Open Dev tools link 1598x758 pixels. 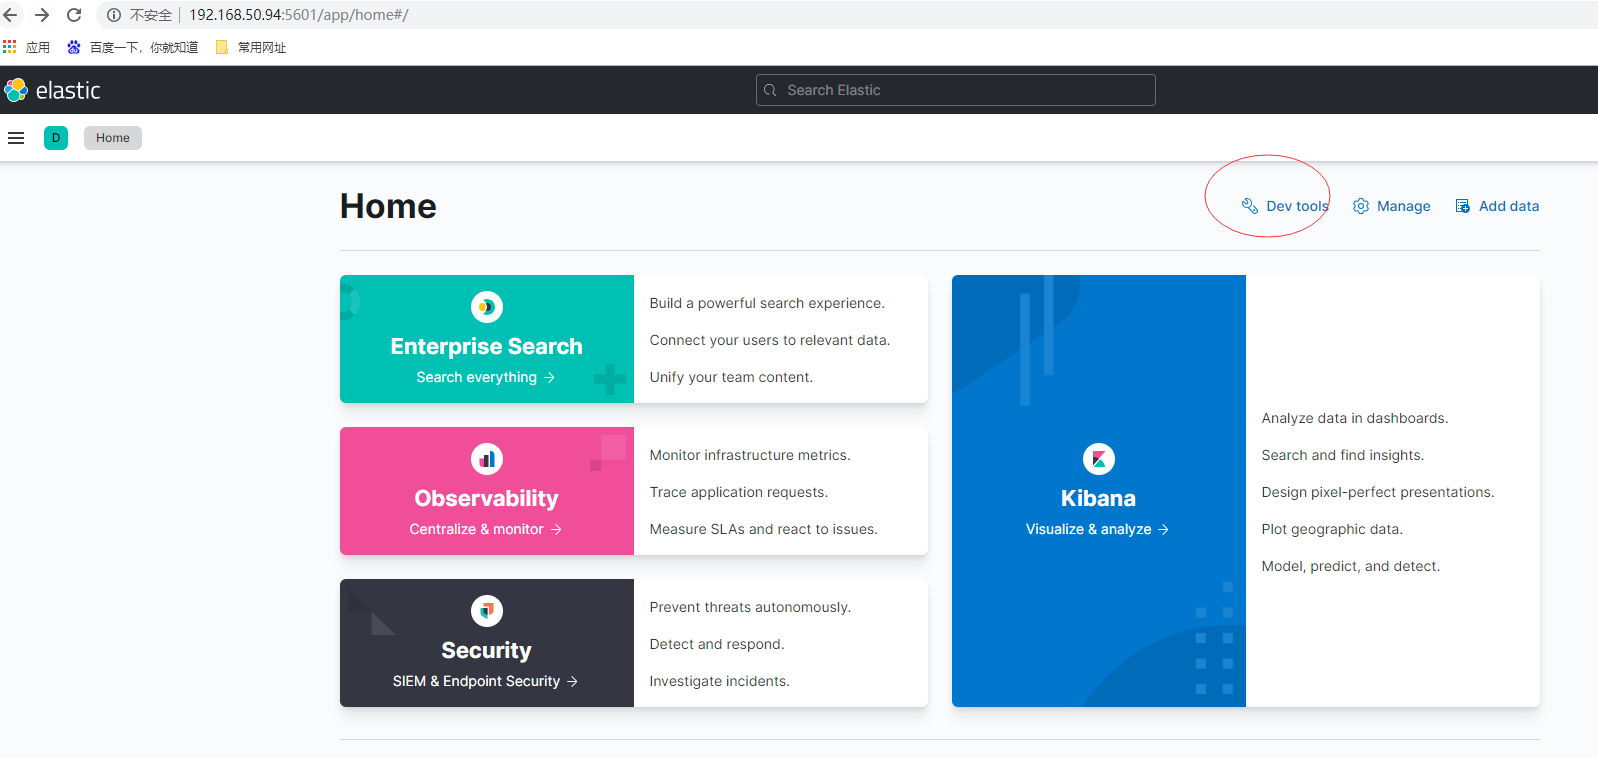1285,206
